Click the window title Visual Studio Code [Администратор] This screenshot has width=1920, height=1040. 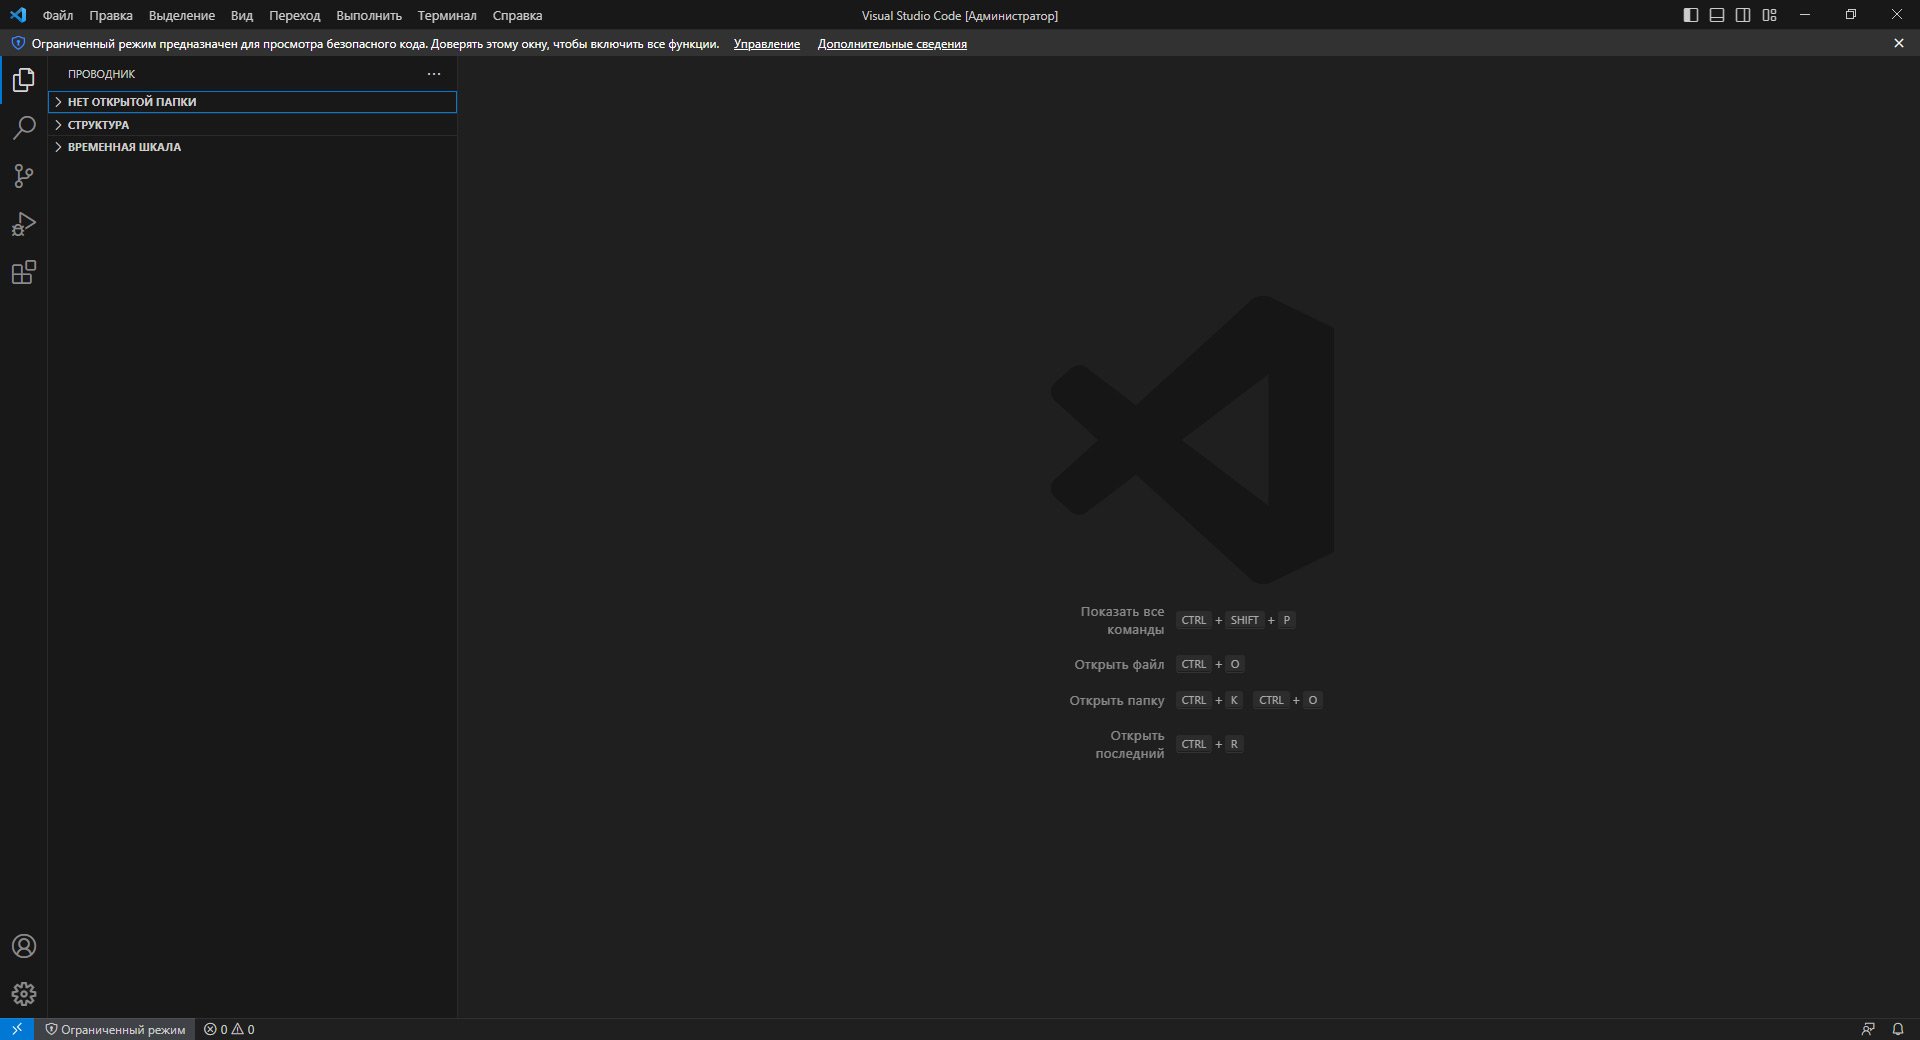[960, 15]
